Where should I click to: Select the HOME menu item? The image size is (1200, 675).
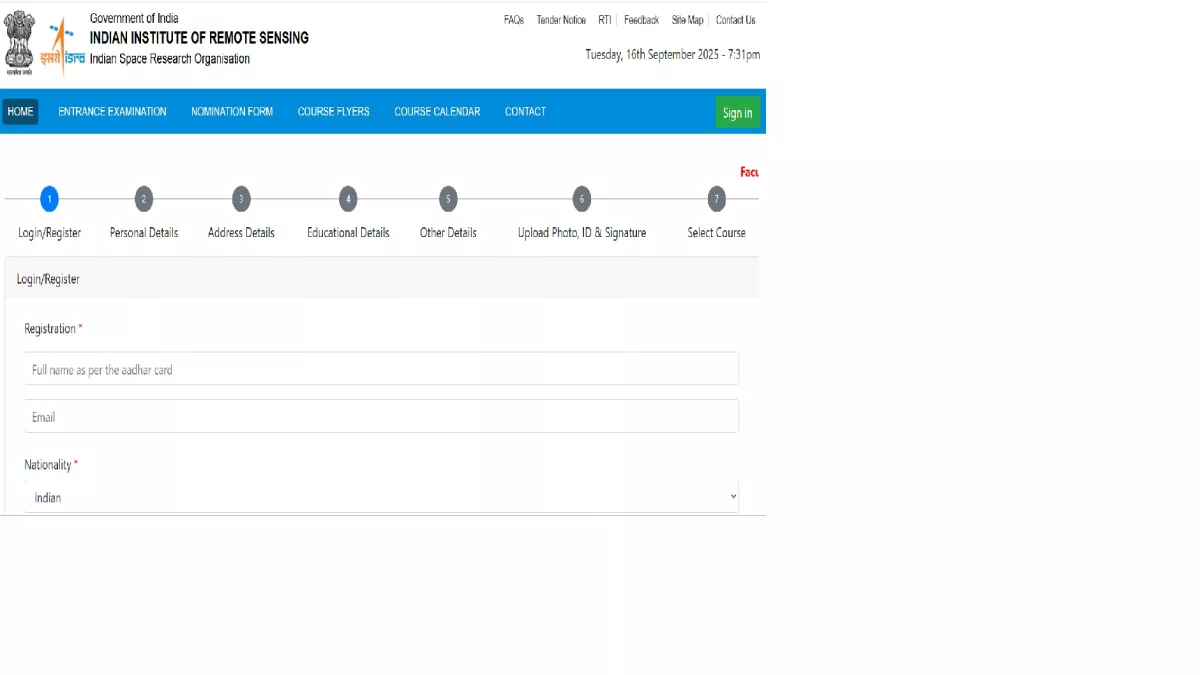[x=20, y=111]
